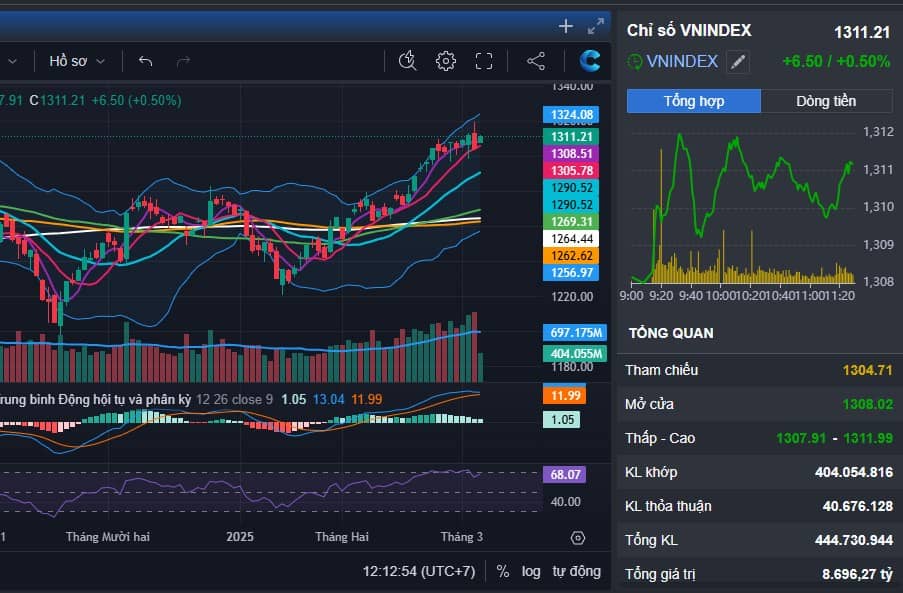Click the MACD indicator title text
The image size is (903, 593).
coord(96,400)
